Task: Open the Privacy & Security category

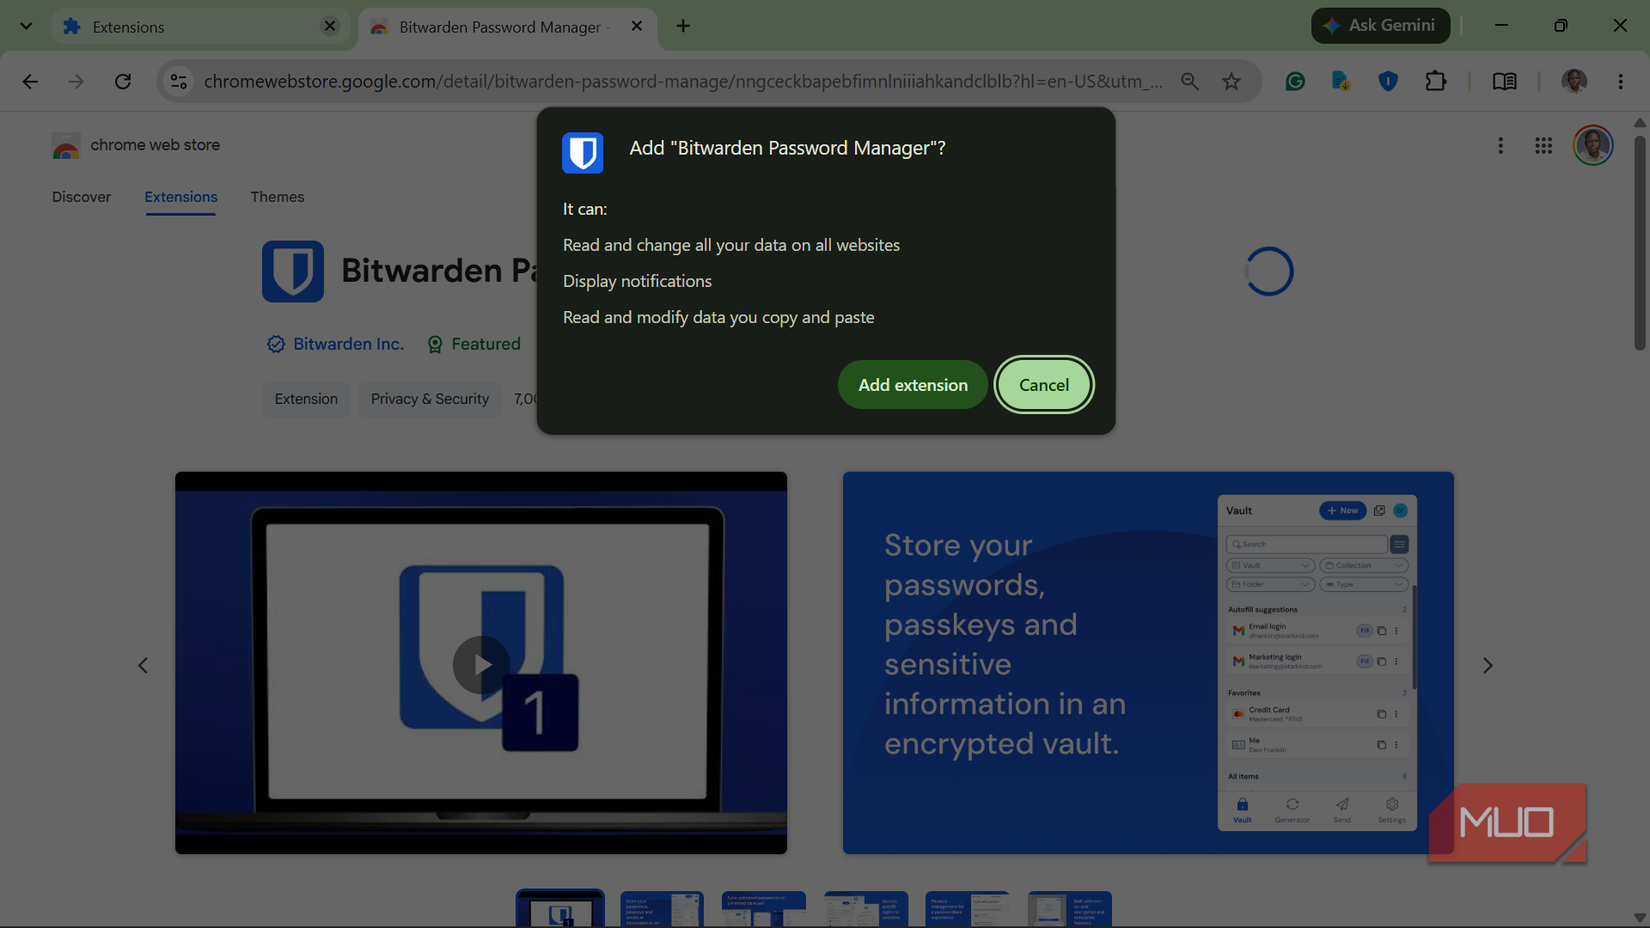Action: click(x=430, y=399)
